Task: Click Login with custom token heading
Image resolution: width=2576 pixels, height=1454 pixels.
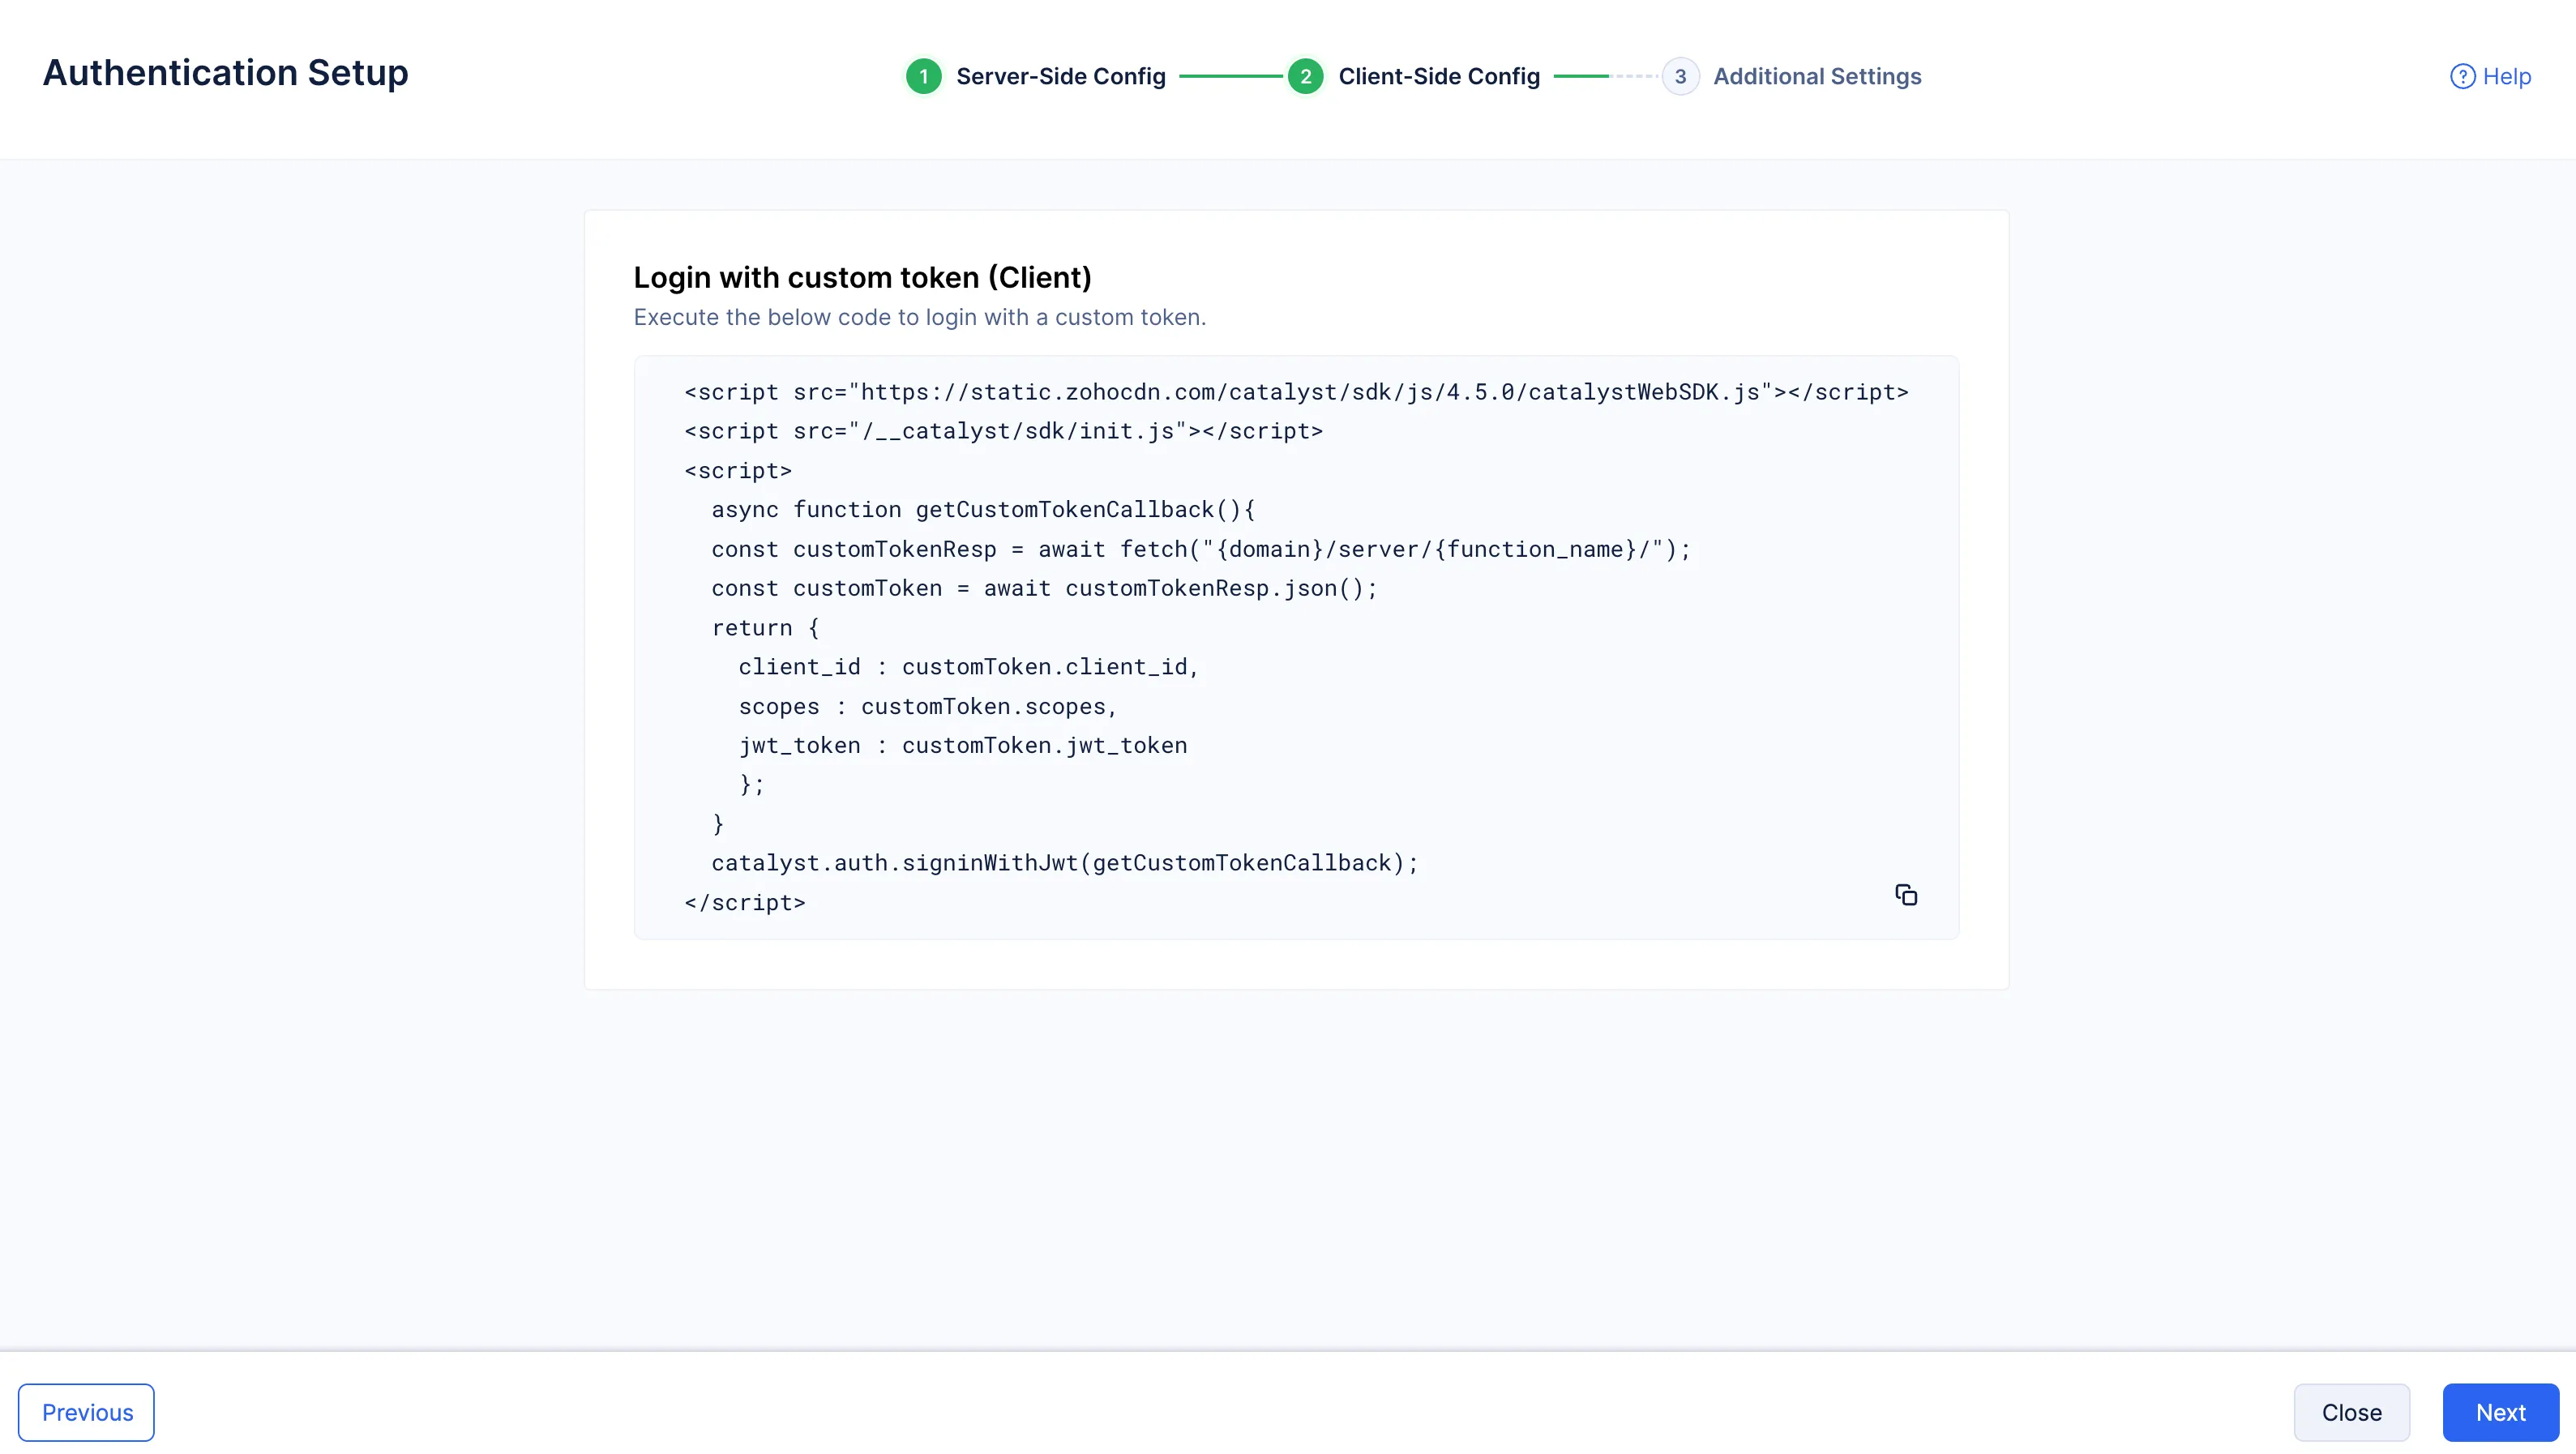Action: [862, 277]
